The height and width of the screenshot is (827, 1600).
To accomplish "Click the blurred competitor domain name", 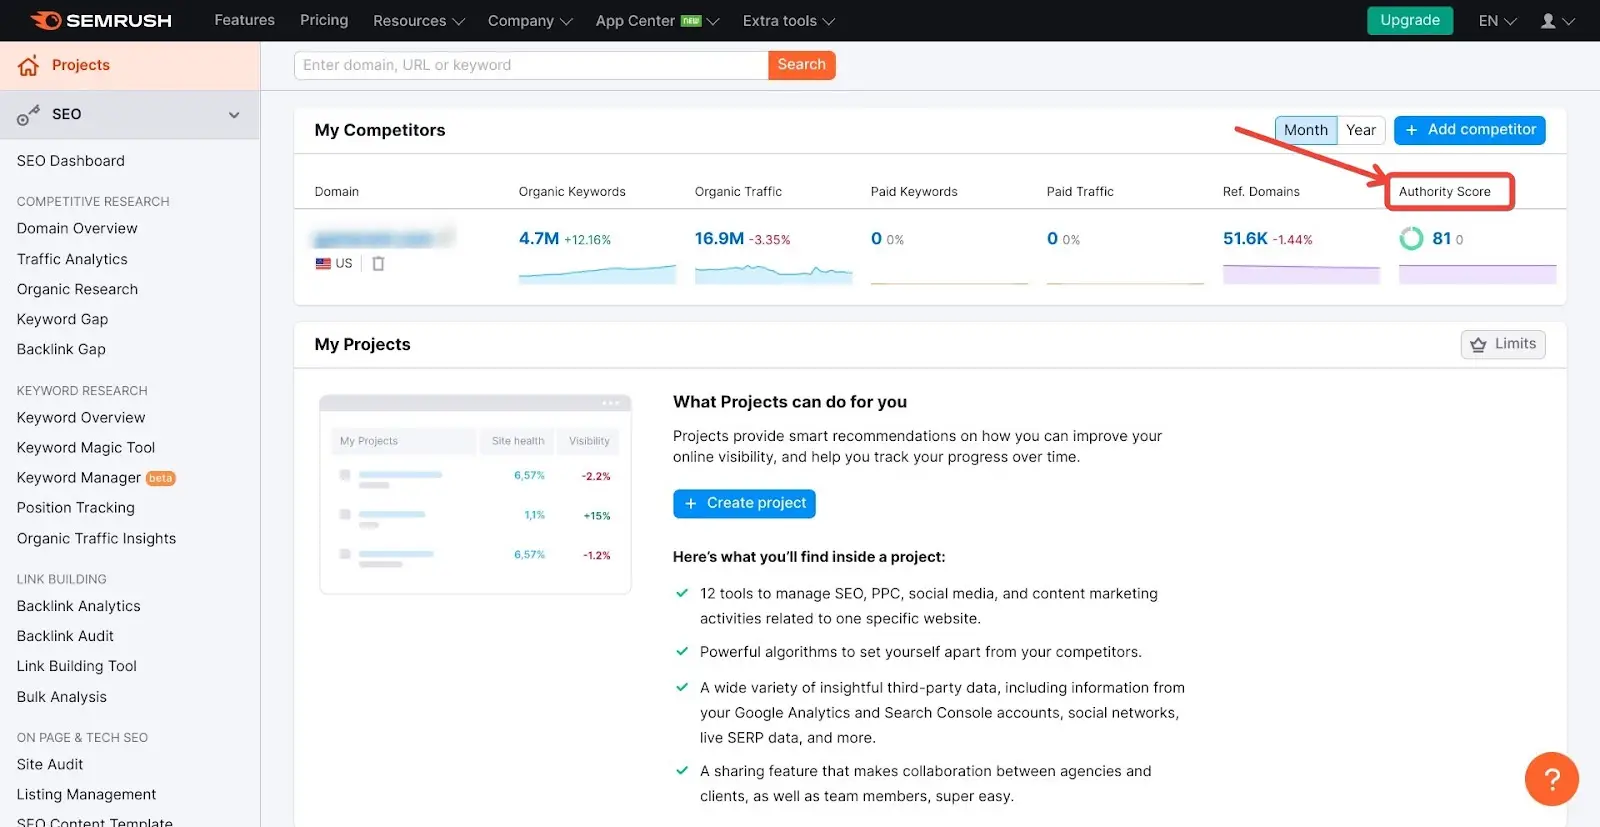I will pyautogui.click(x=384, y=238).
